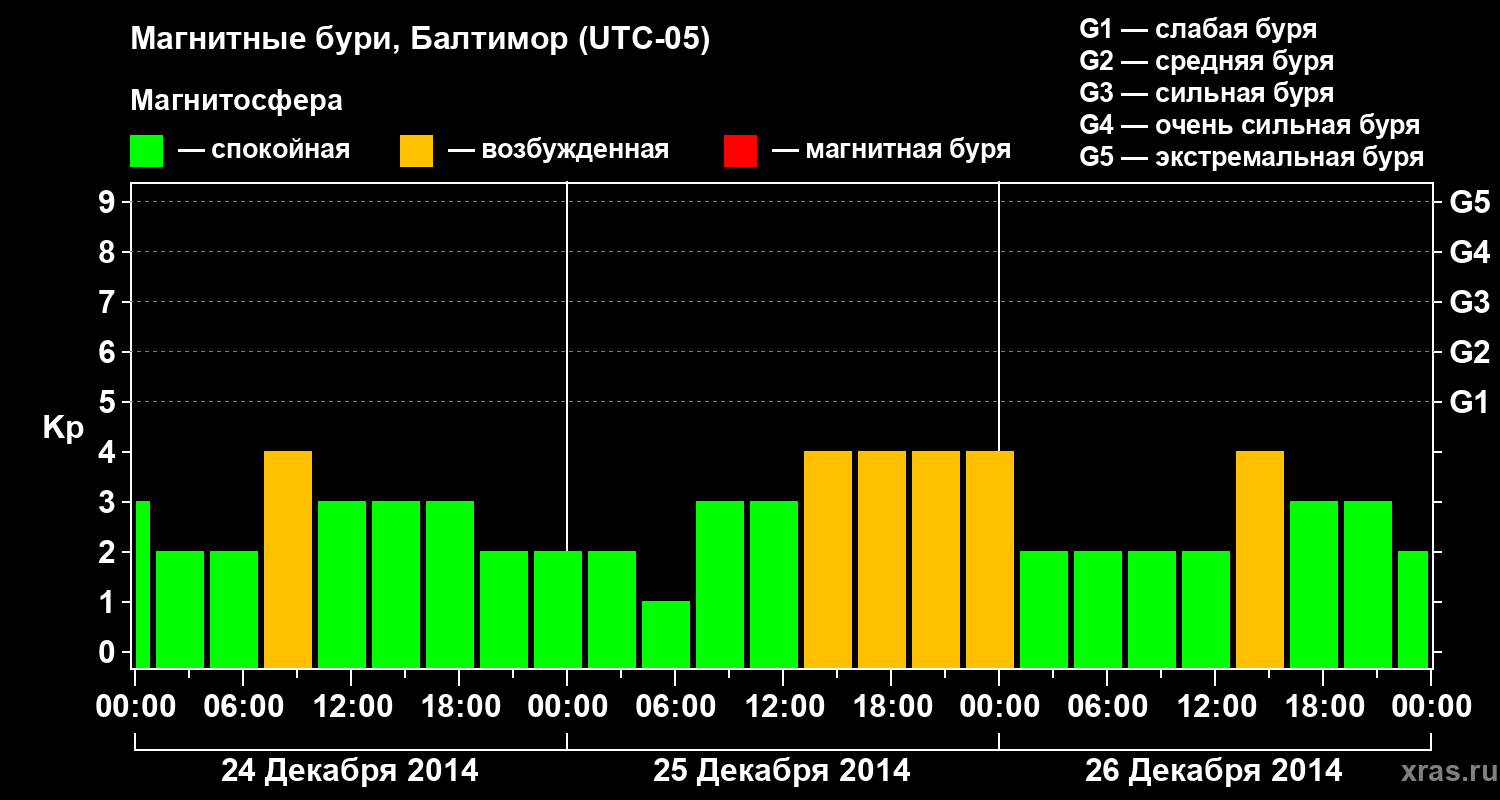Click the 'G3 — сильная буря' description
Screen dimensions: 1500x800
pyautogui.click(x=1206, y=93)
